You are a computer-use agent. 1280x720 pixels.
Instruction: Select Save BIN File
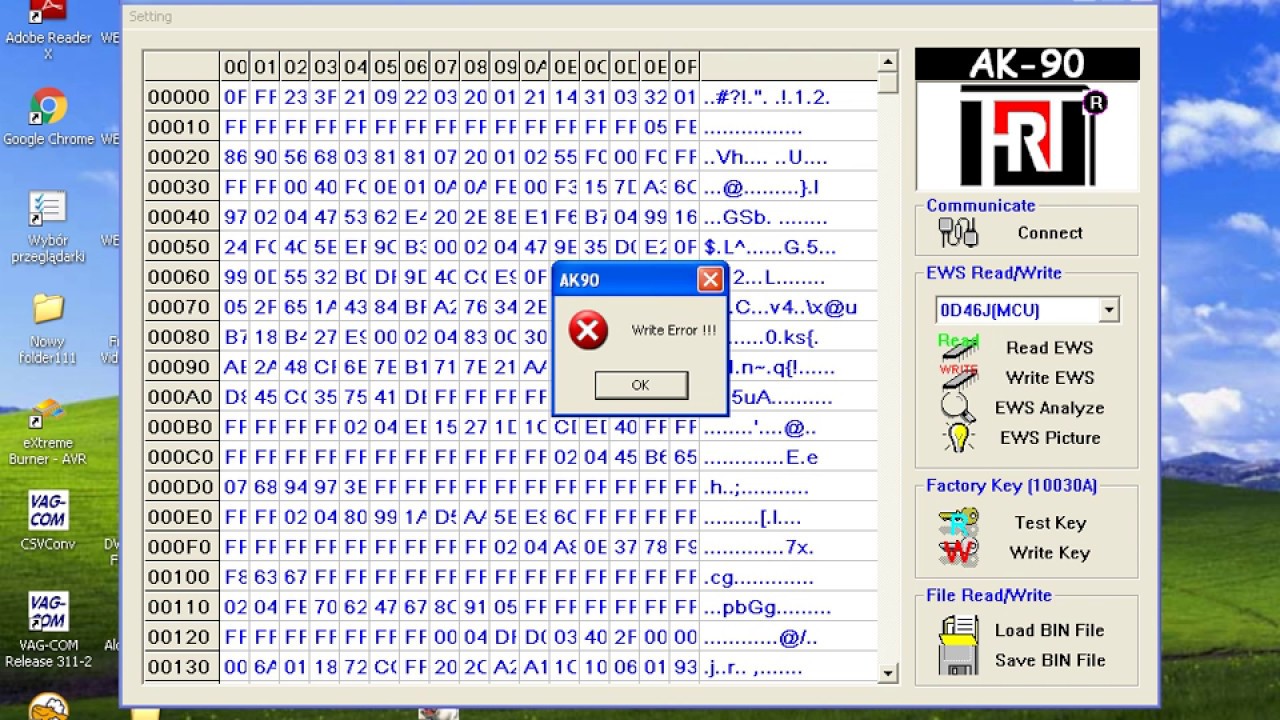coord(1050,661)
